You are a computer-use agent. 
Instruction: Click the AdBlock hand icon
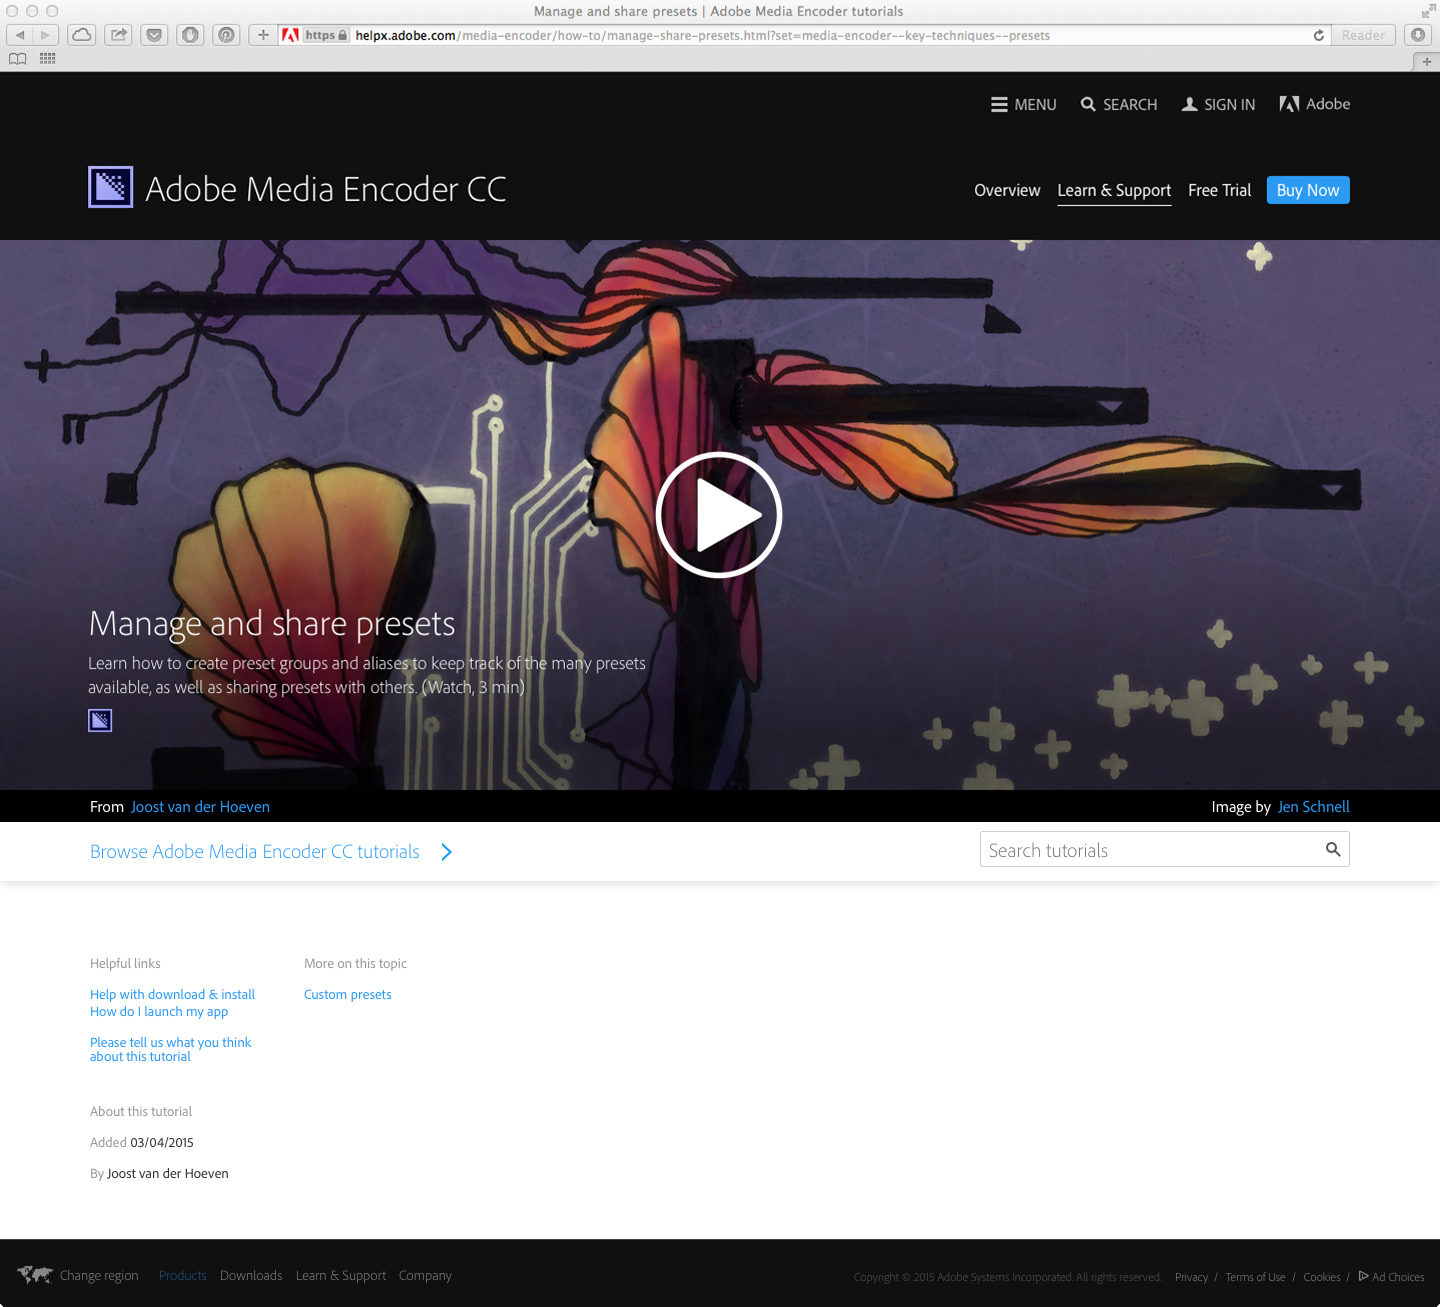click(190, 35)
